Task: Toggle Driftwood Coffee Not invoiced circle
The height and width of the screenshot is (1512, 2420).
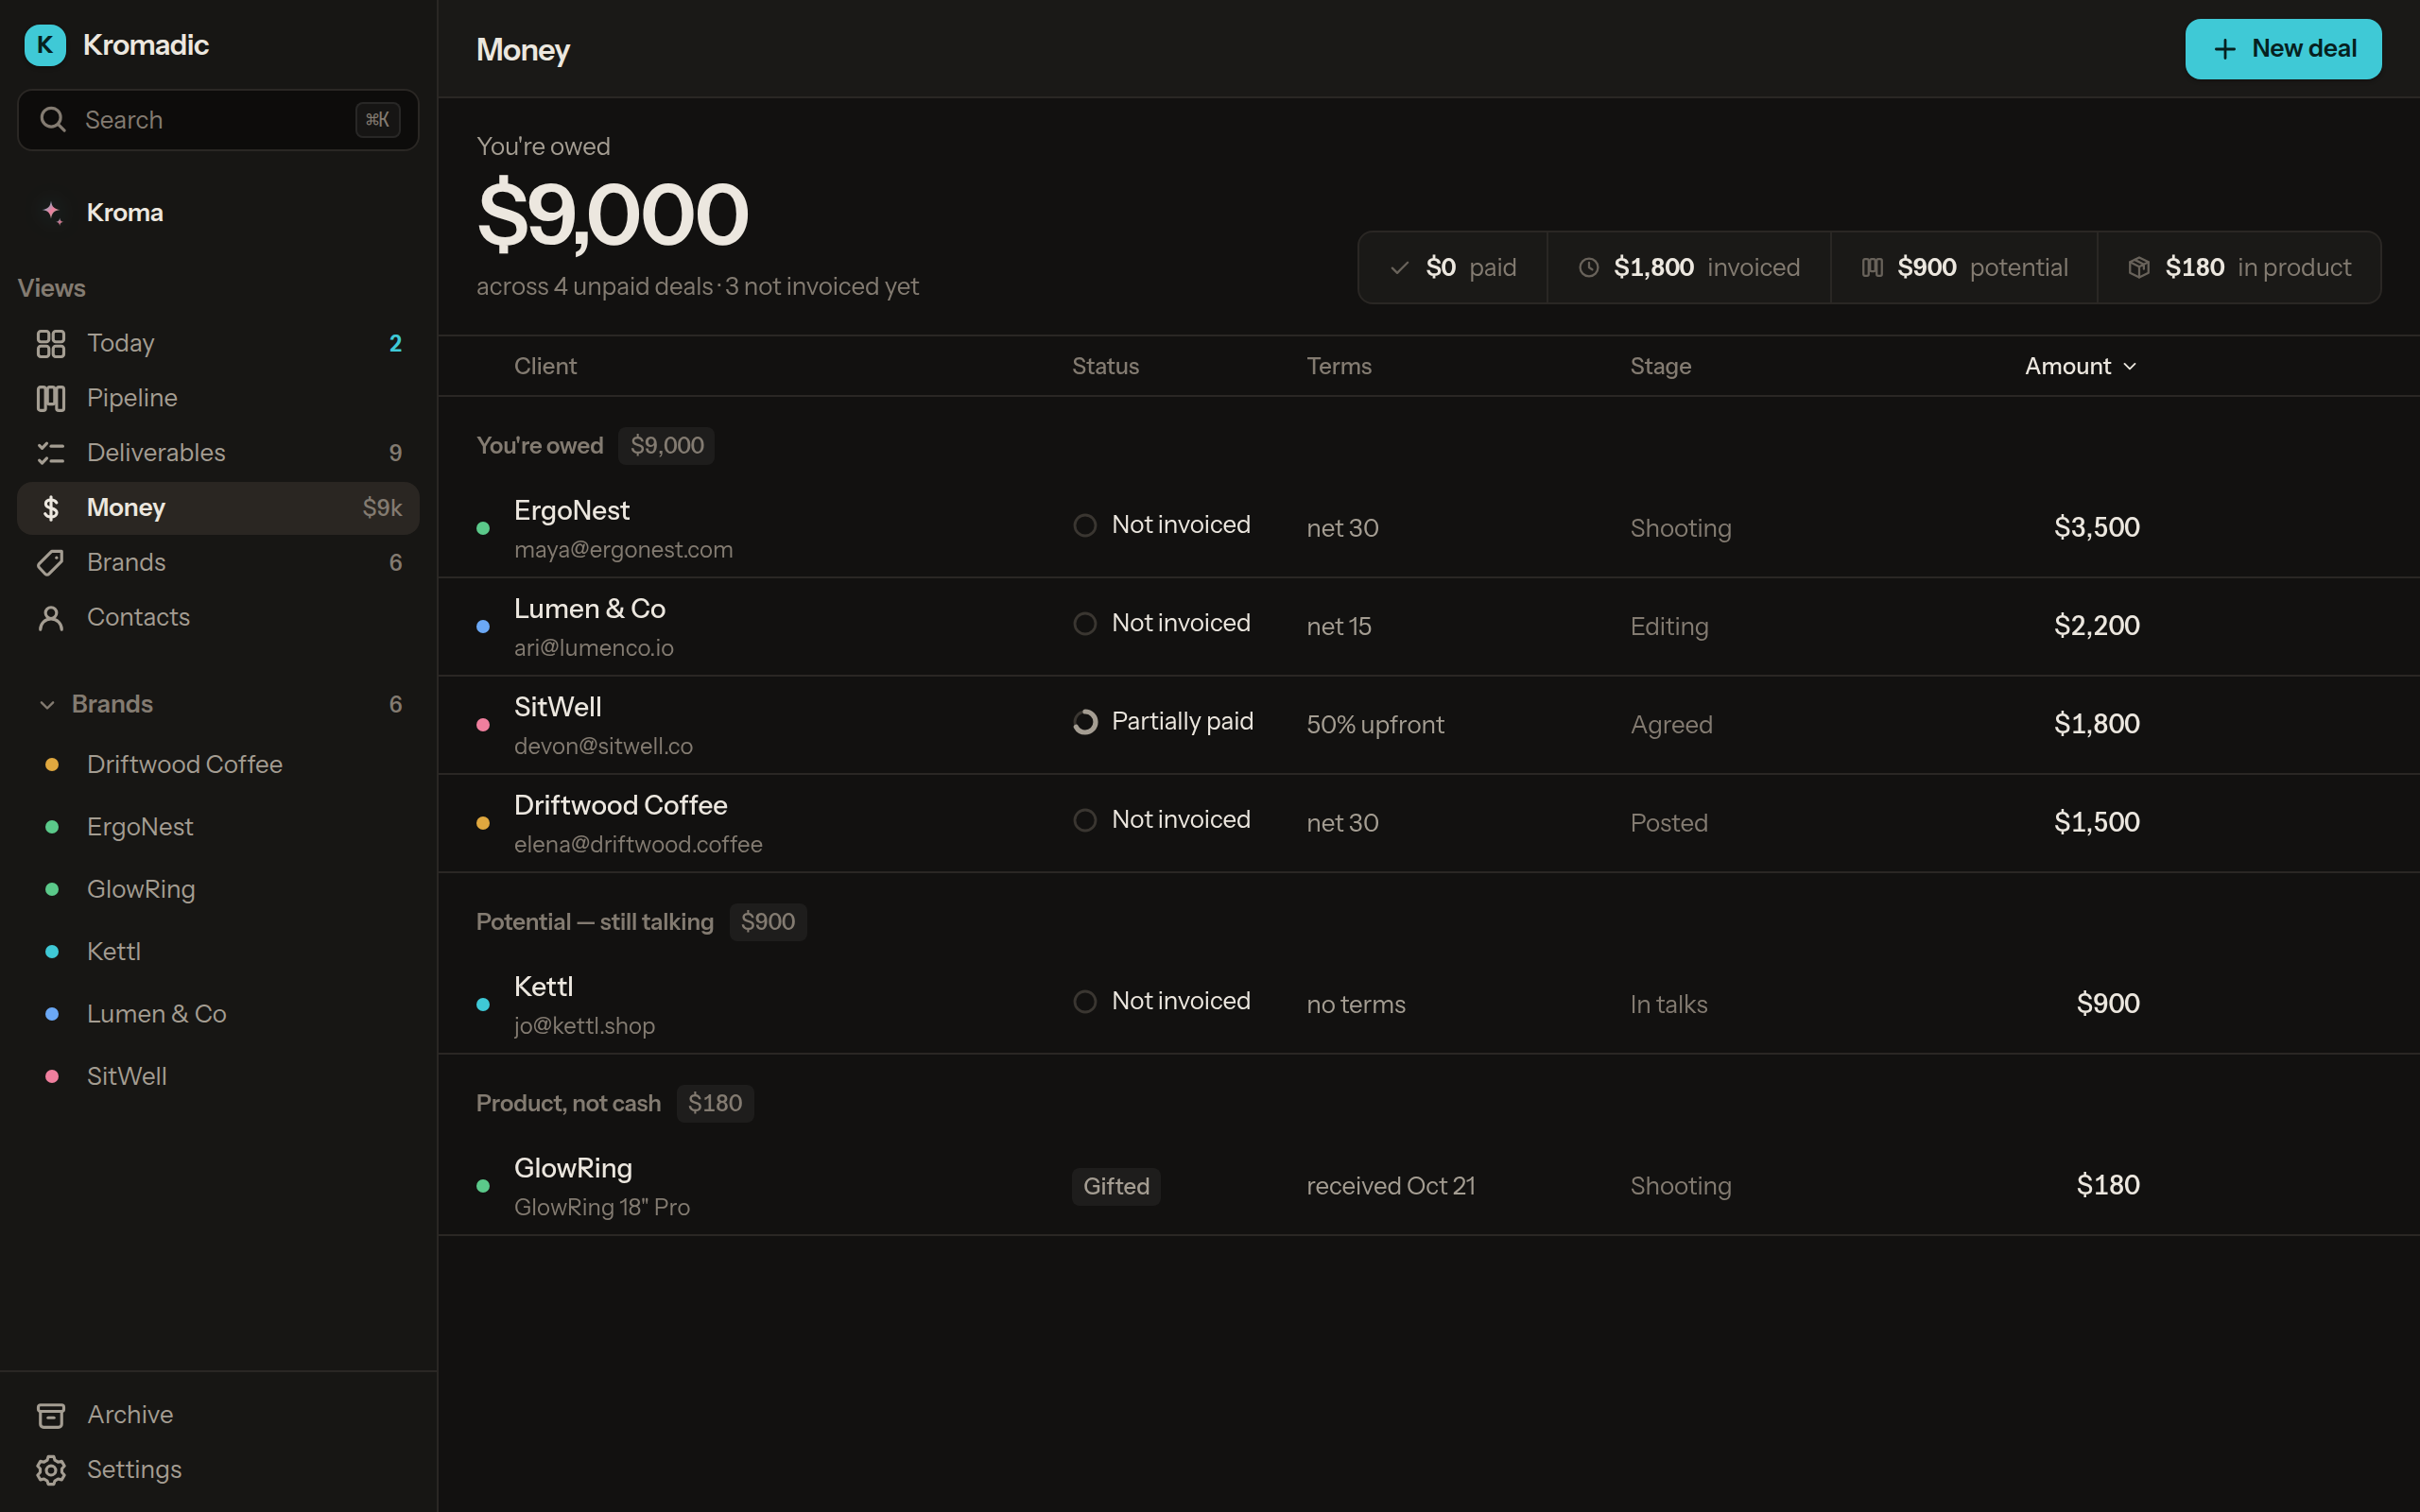Action: [1085, 820]
